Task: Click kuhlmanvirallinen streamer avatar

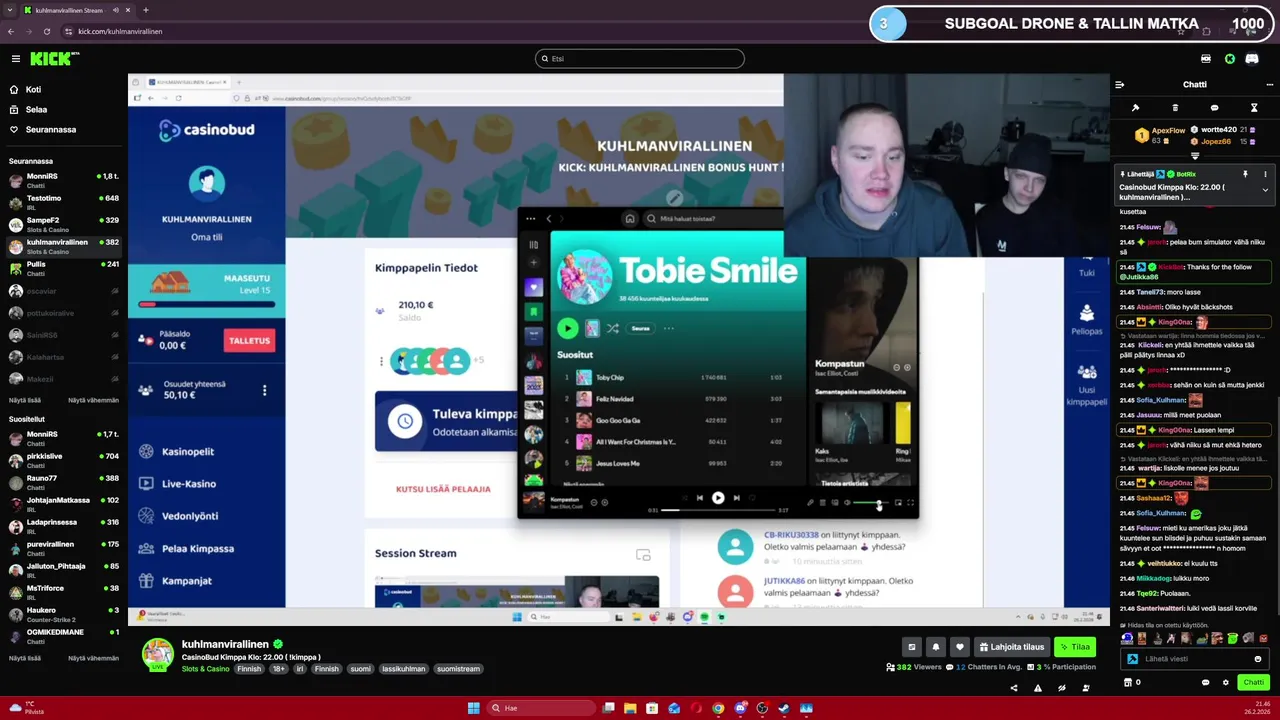Action: (x=158, y=654)
